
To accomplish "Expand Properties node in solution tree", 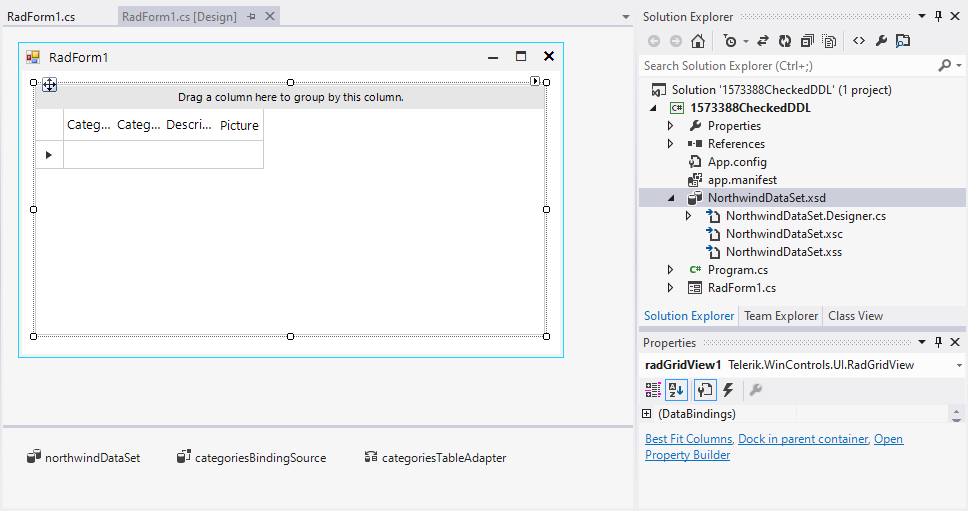I will pos(671,126).
